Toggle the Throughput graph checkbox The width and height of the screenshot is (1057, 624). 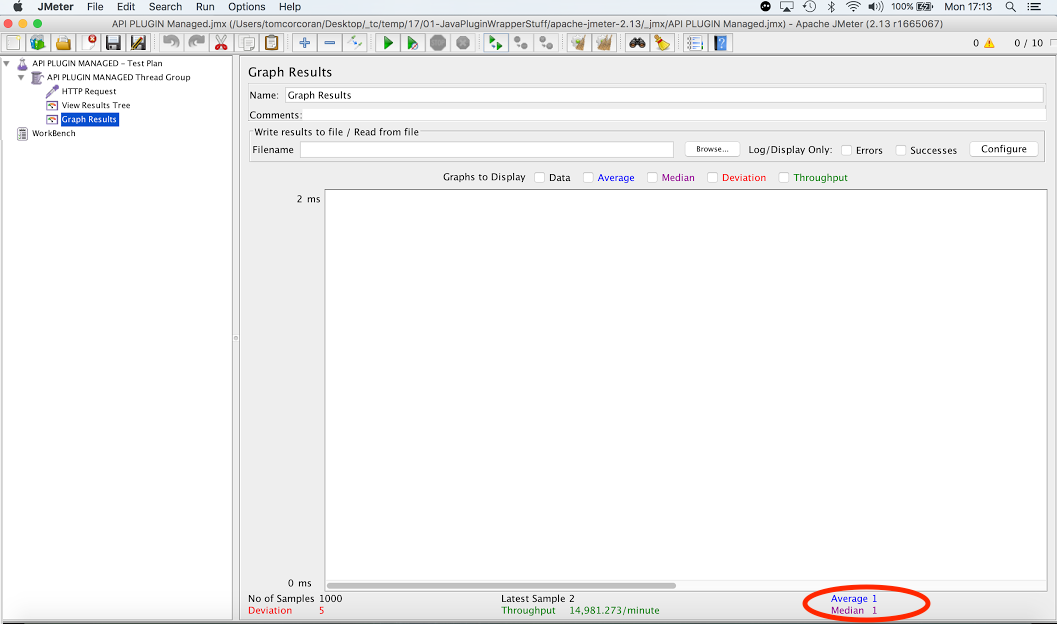click(784, 178)
